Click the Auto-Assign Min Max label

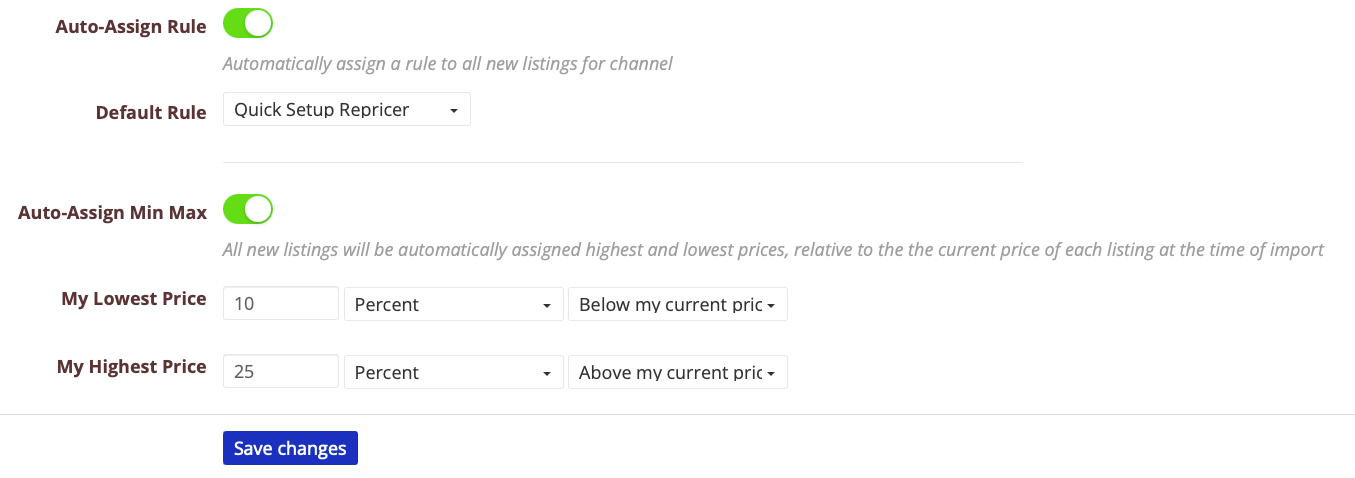pos(113,213)
